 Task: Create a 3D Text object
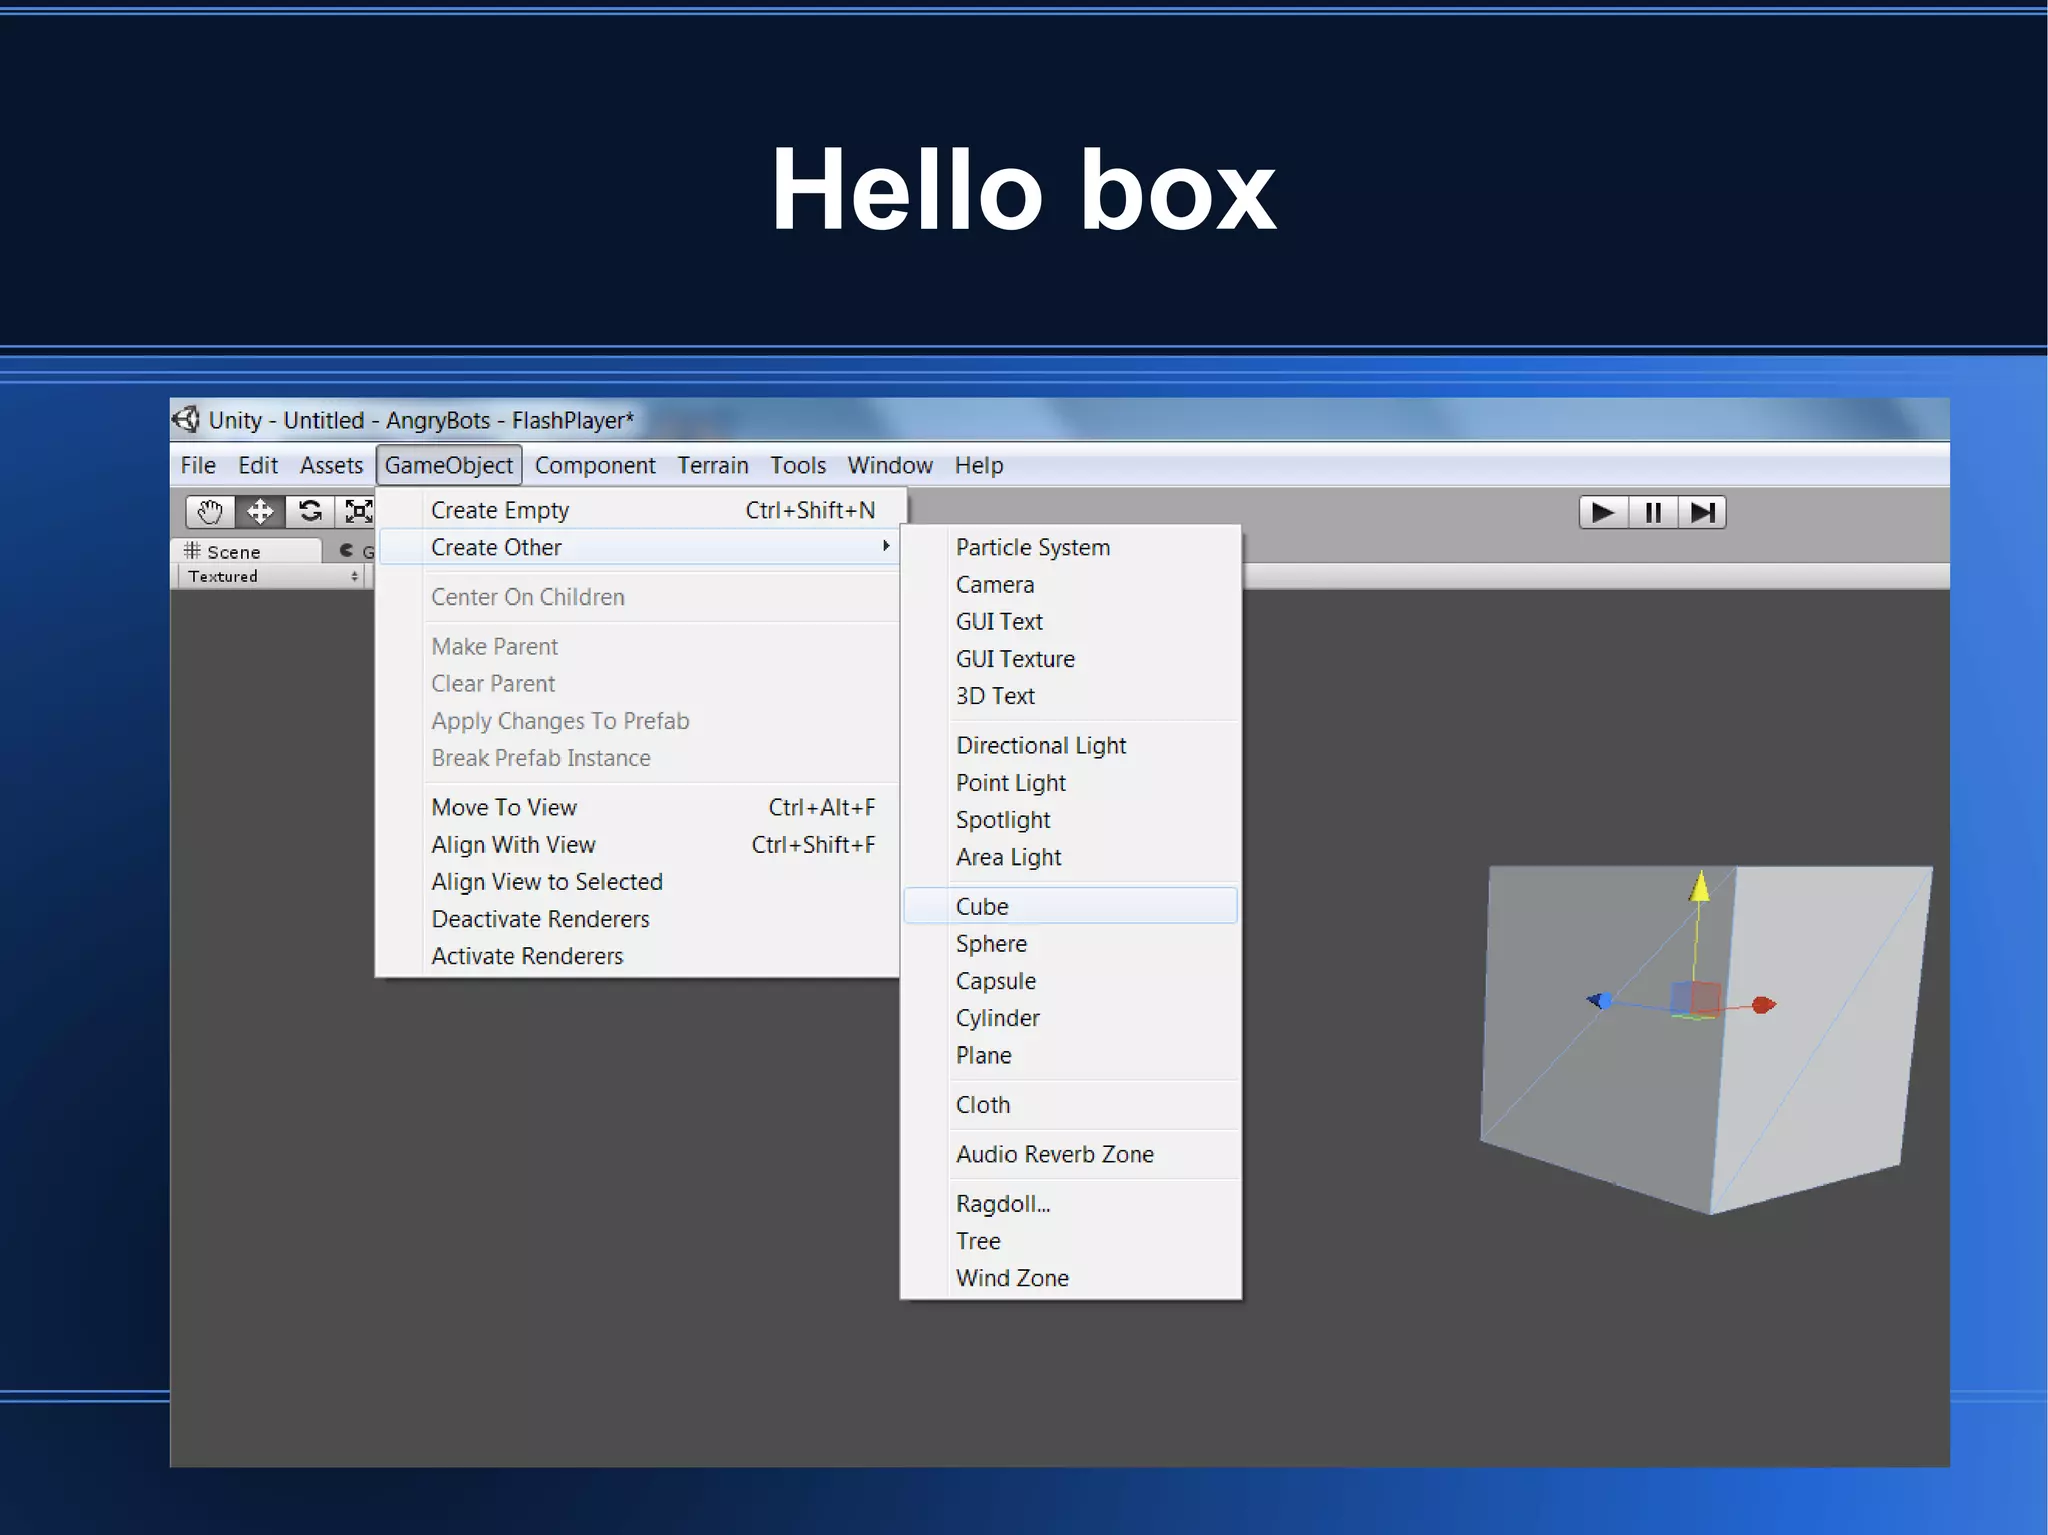pos(1071,695)
